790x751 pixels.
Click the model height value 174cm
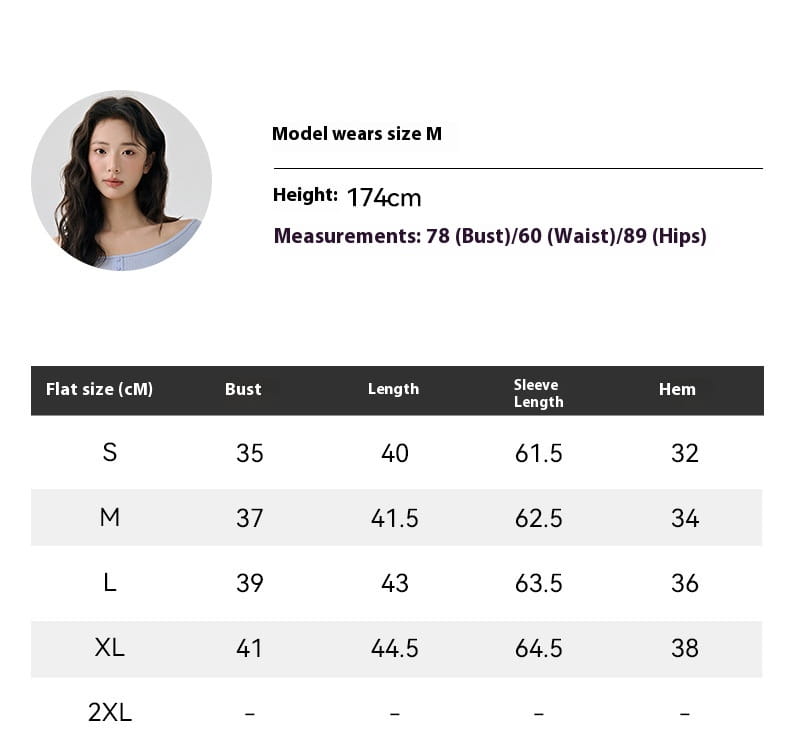tap(384, 198)
